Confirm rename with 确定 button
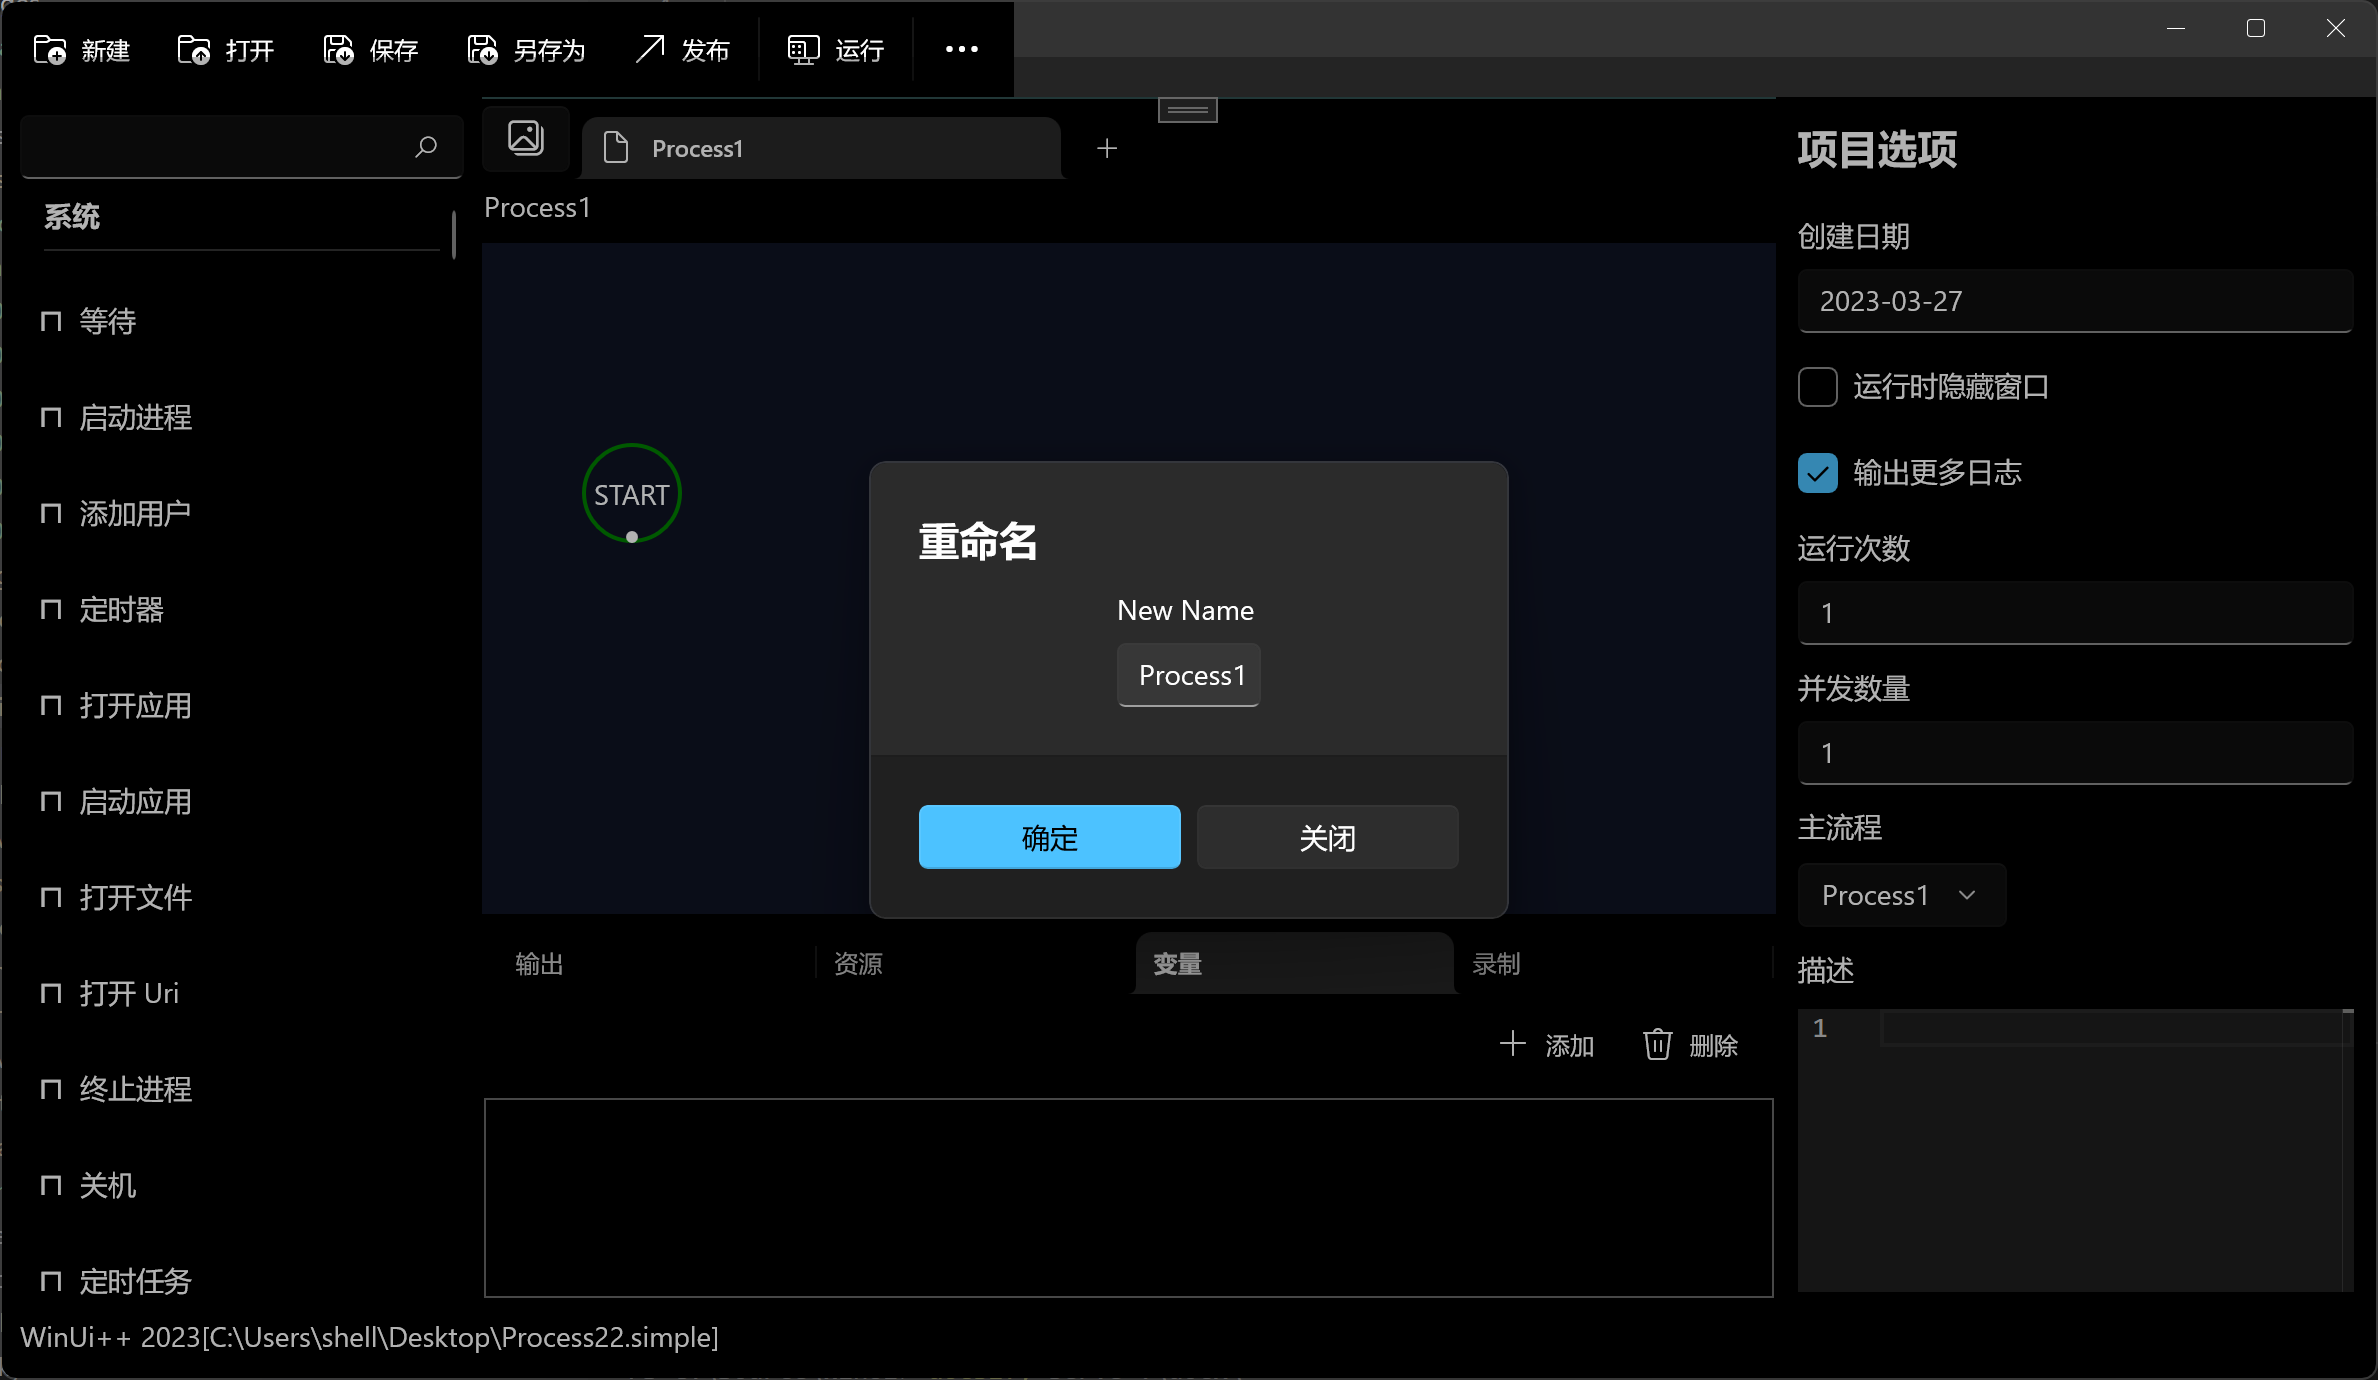This screenshot has width=2378, height=1380. click(x=1049, y=837)
